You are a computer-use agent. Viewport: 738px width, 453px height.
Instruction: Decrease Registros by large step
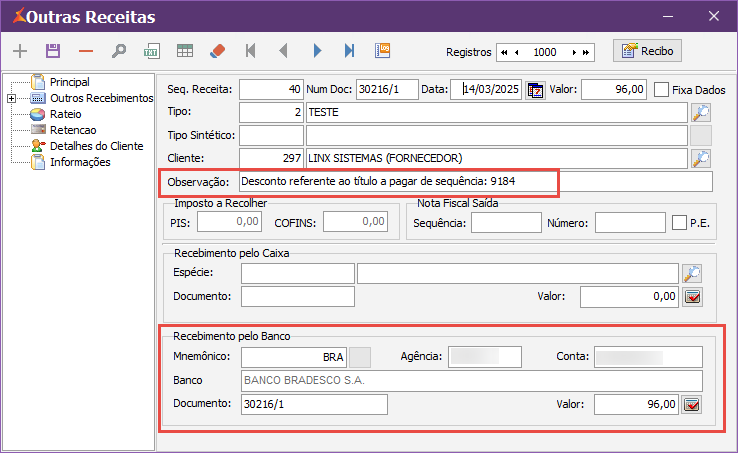[504, 52]
